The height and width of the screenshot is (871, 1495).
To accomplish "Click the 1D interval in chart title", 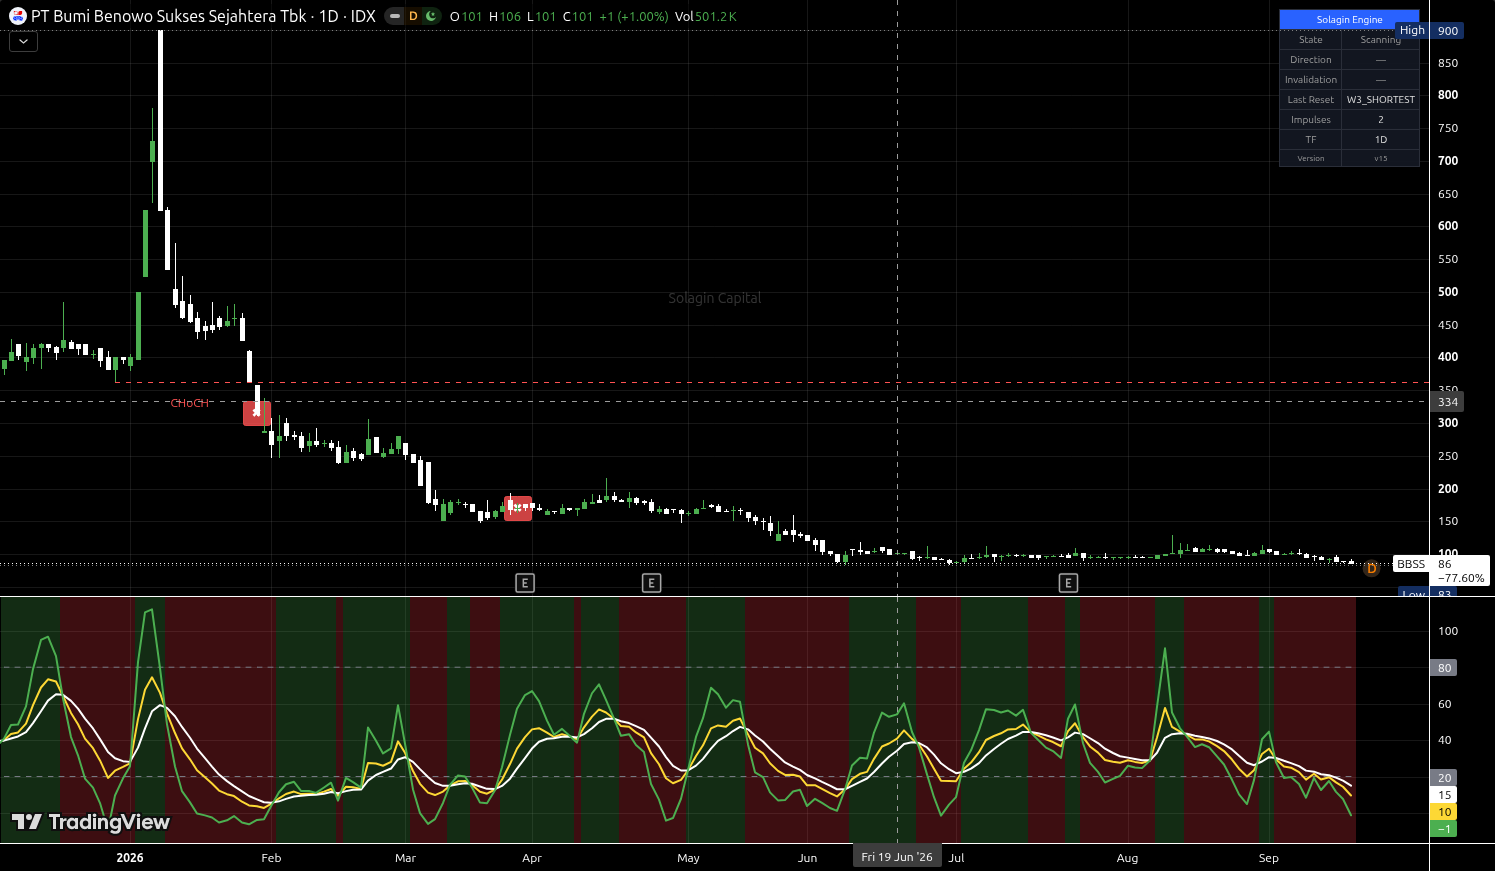I will click(x=328, y=16).
